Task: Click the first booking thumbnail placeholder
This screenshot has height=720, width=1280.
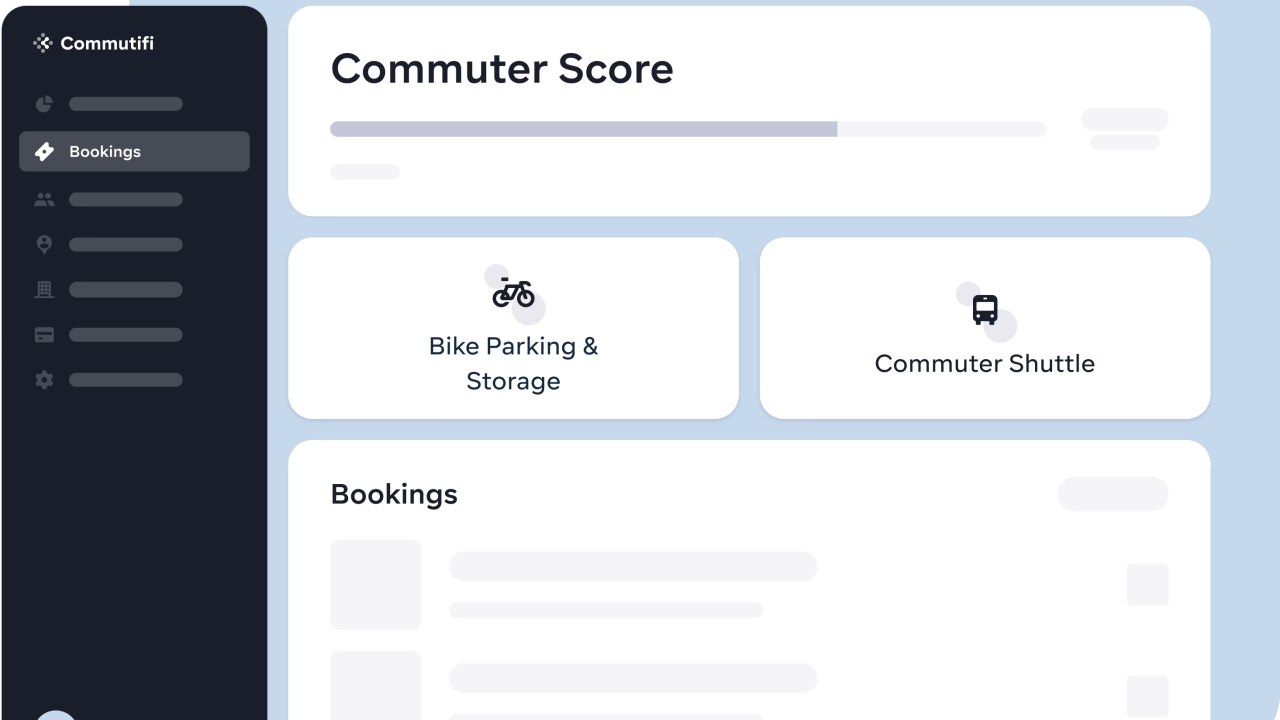Action: 375,585
